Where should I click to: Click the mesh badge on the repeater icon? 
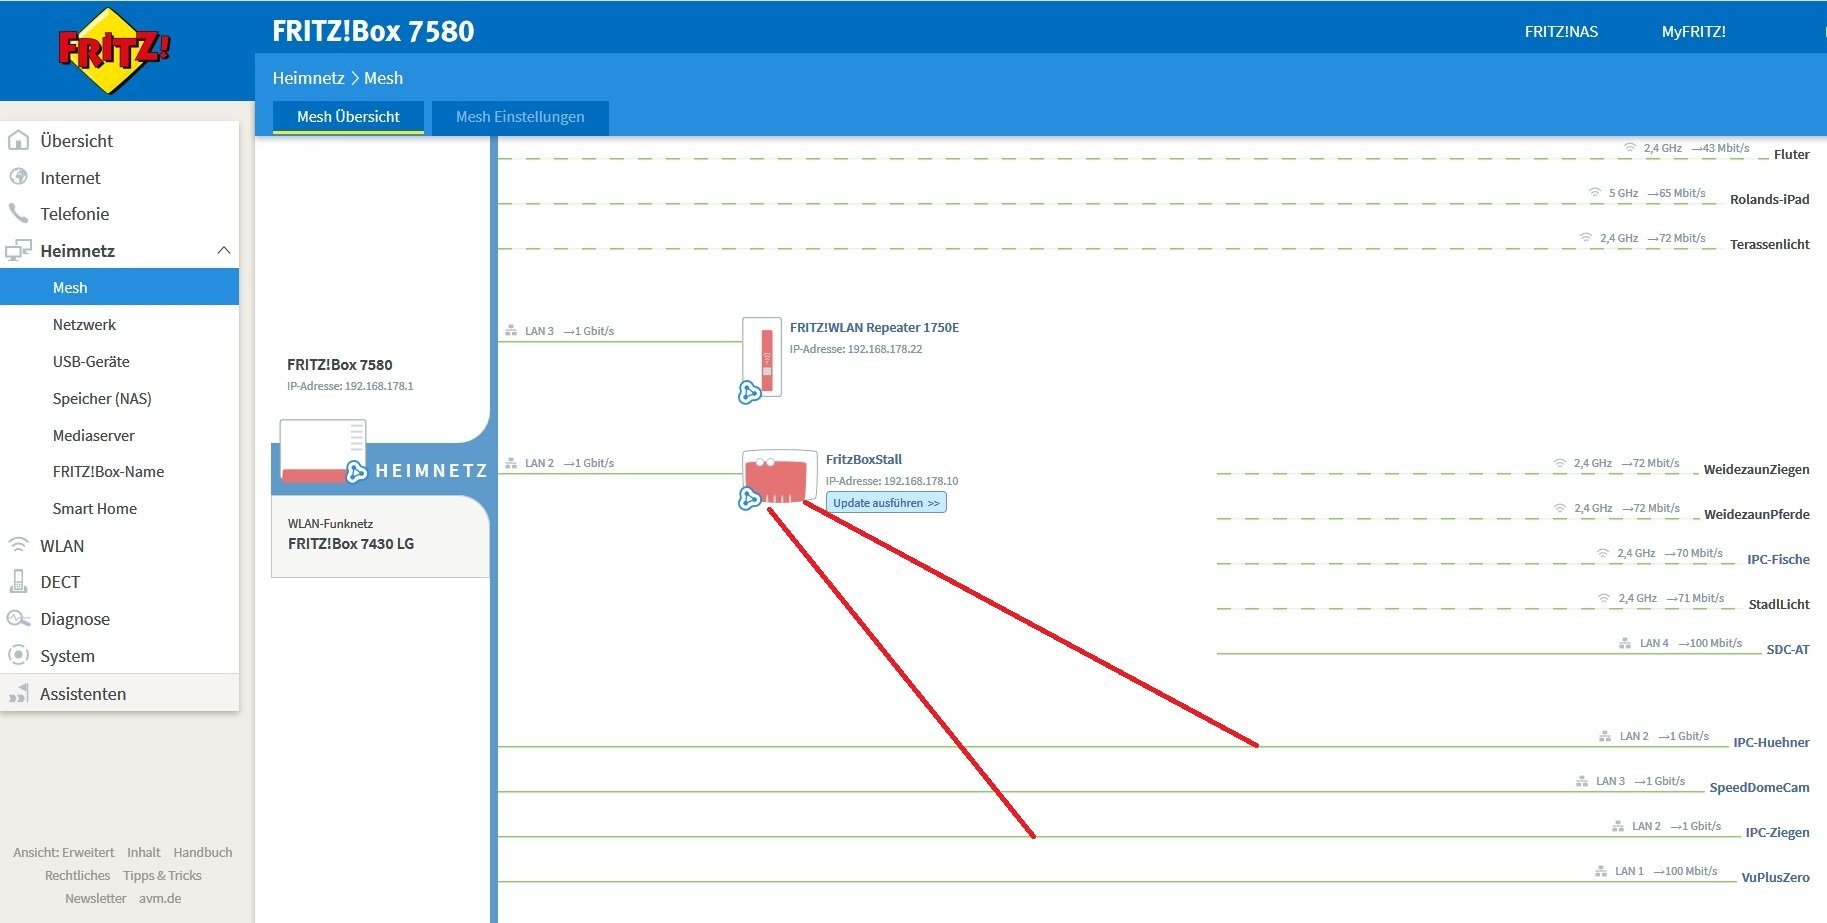pyautogui.click(x=749, y=393)
